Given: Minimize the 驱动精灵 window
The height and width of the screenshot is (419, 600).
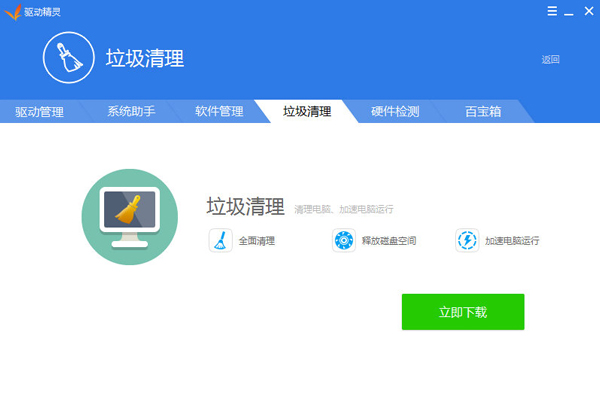Looking at the screenshot, I should click(571, 11).
